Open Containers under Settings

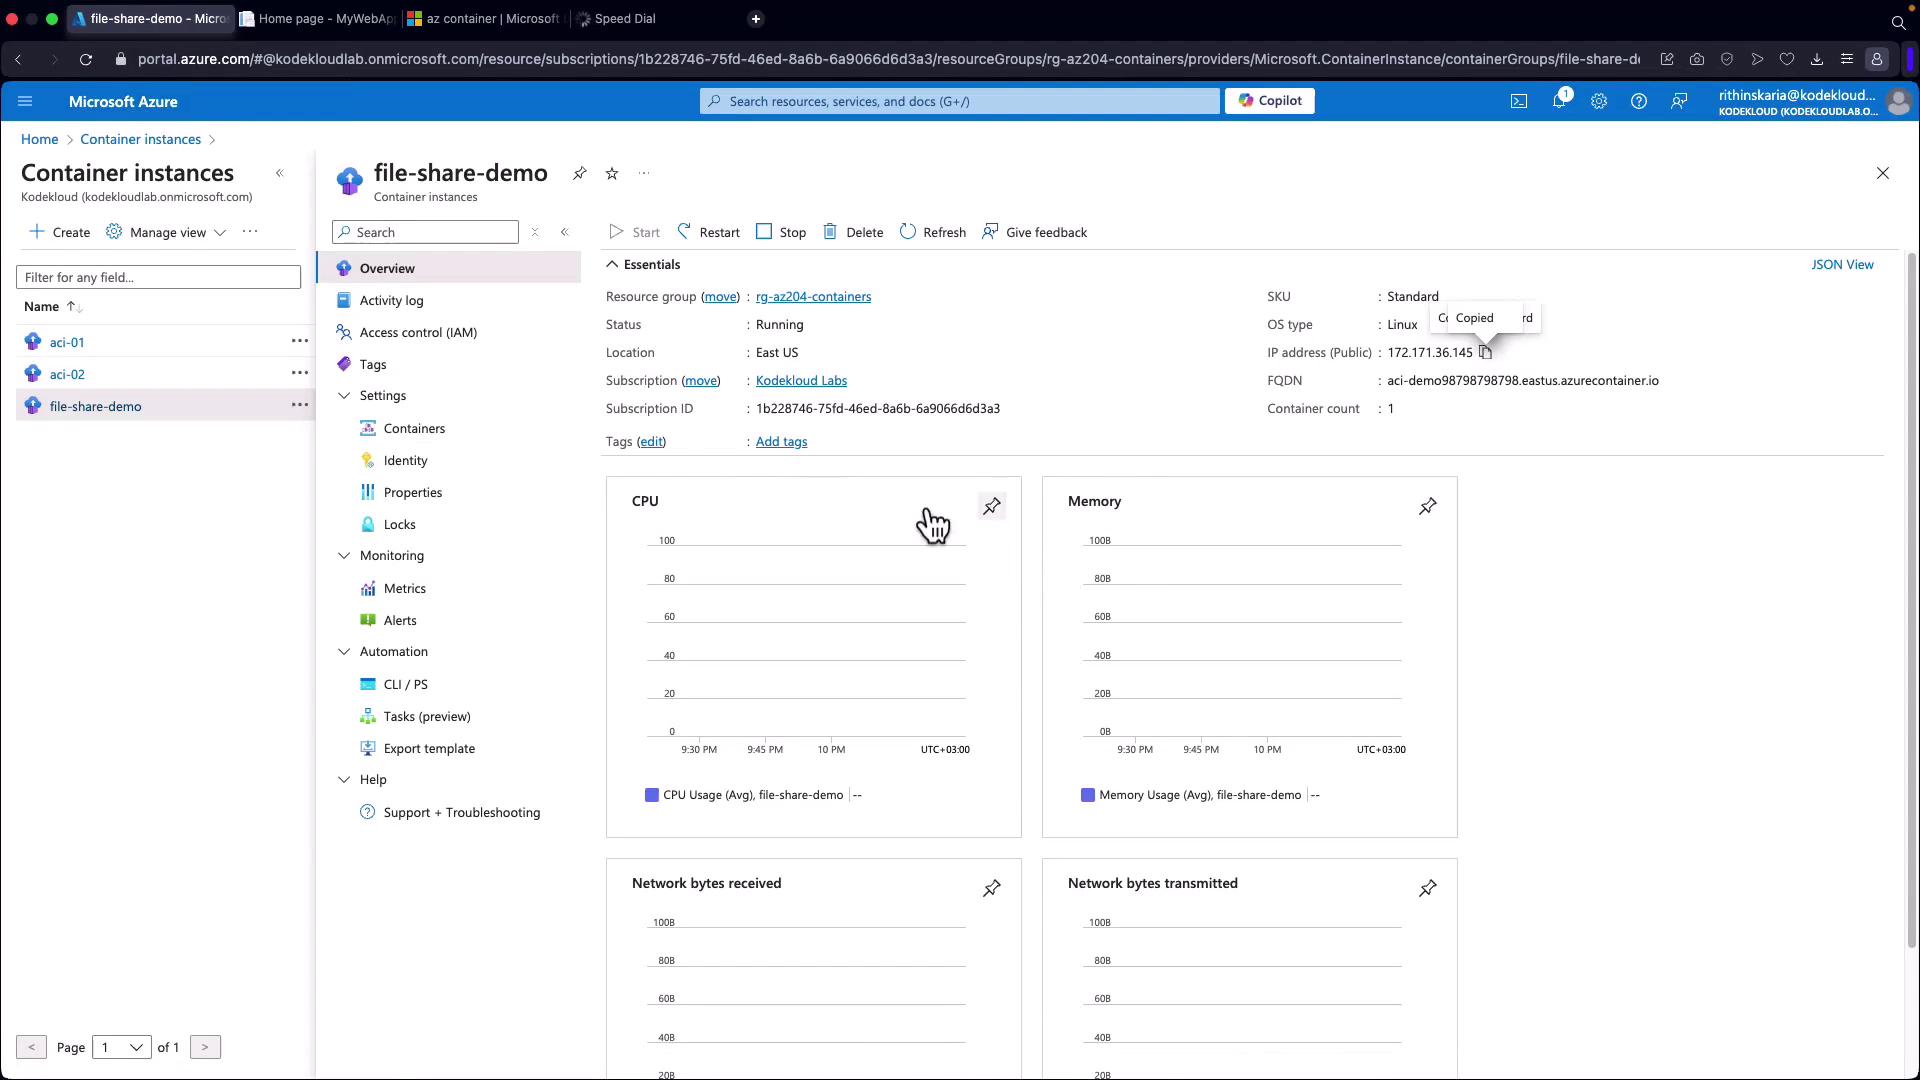[x=414, y=428]
